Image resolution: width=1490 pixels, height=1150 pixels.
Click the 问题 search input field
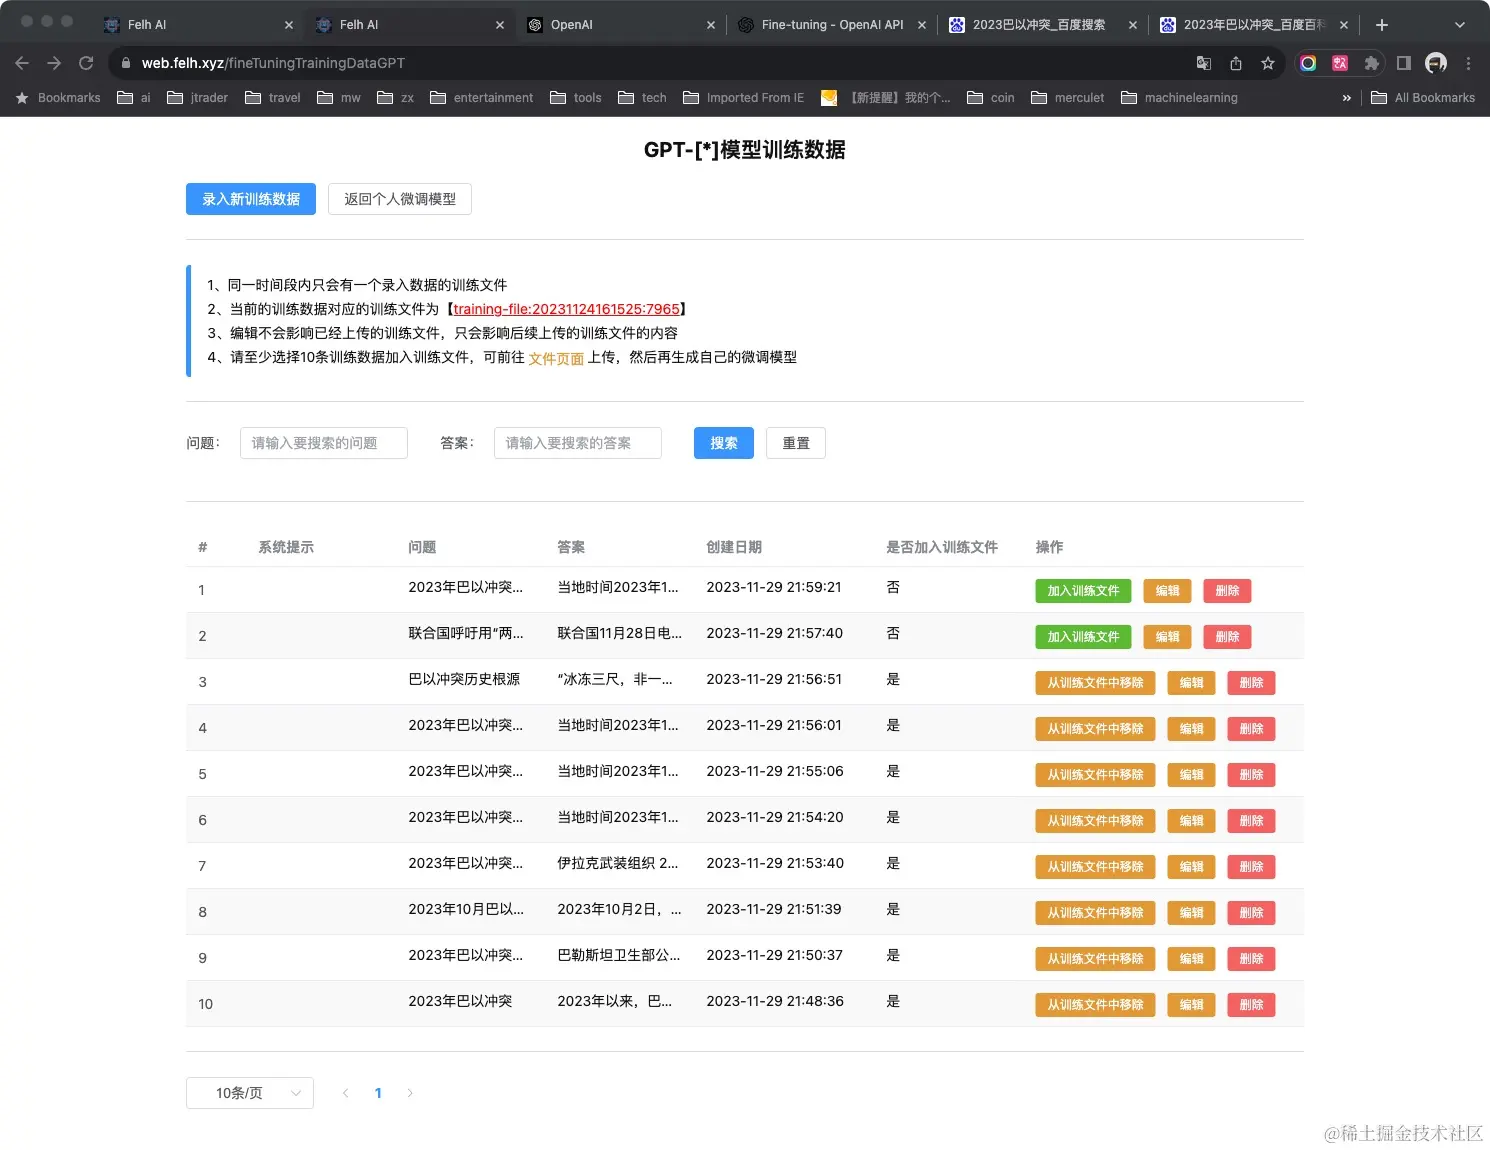pyautogui.click(x=323, y=443)
